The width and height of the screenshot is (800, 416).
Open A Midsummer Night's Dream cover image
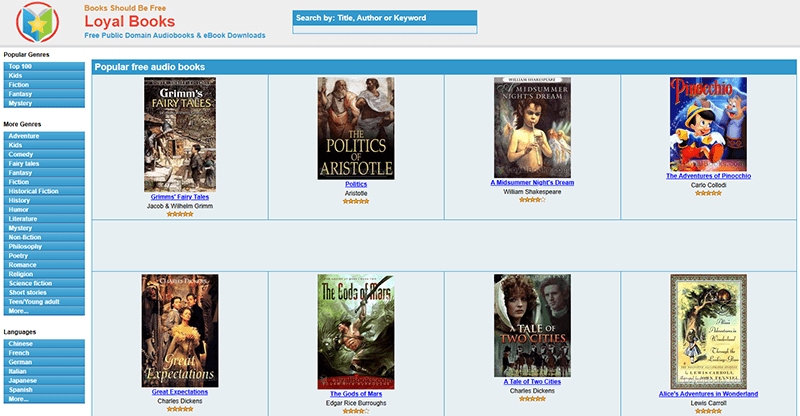(532, 128)
